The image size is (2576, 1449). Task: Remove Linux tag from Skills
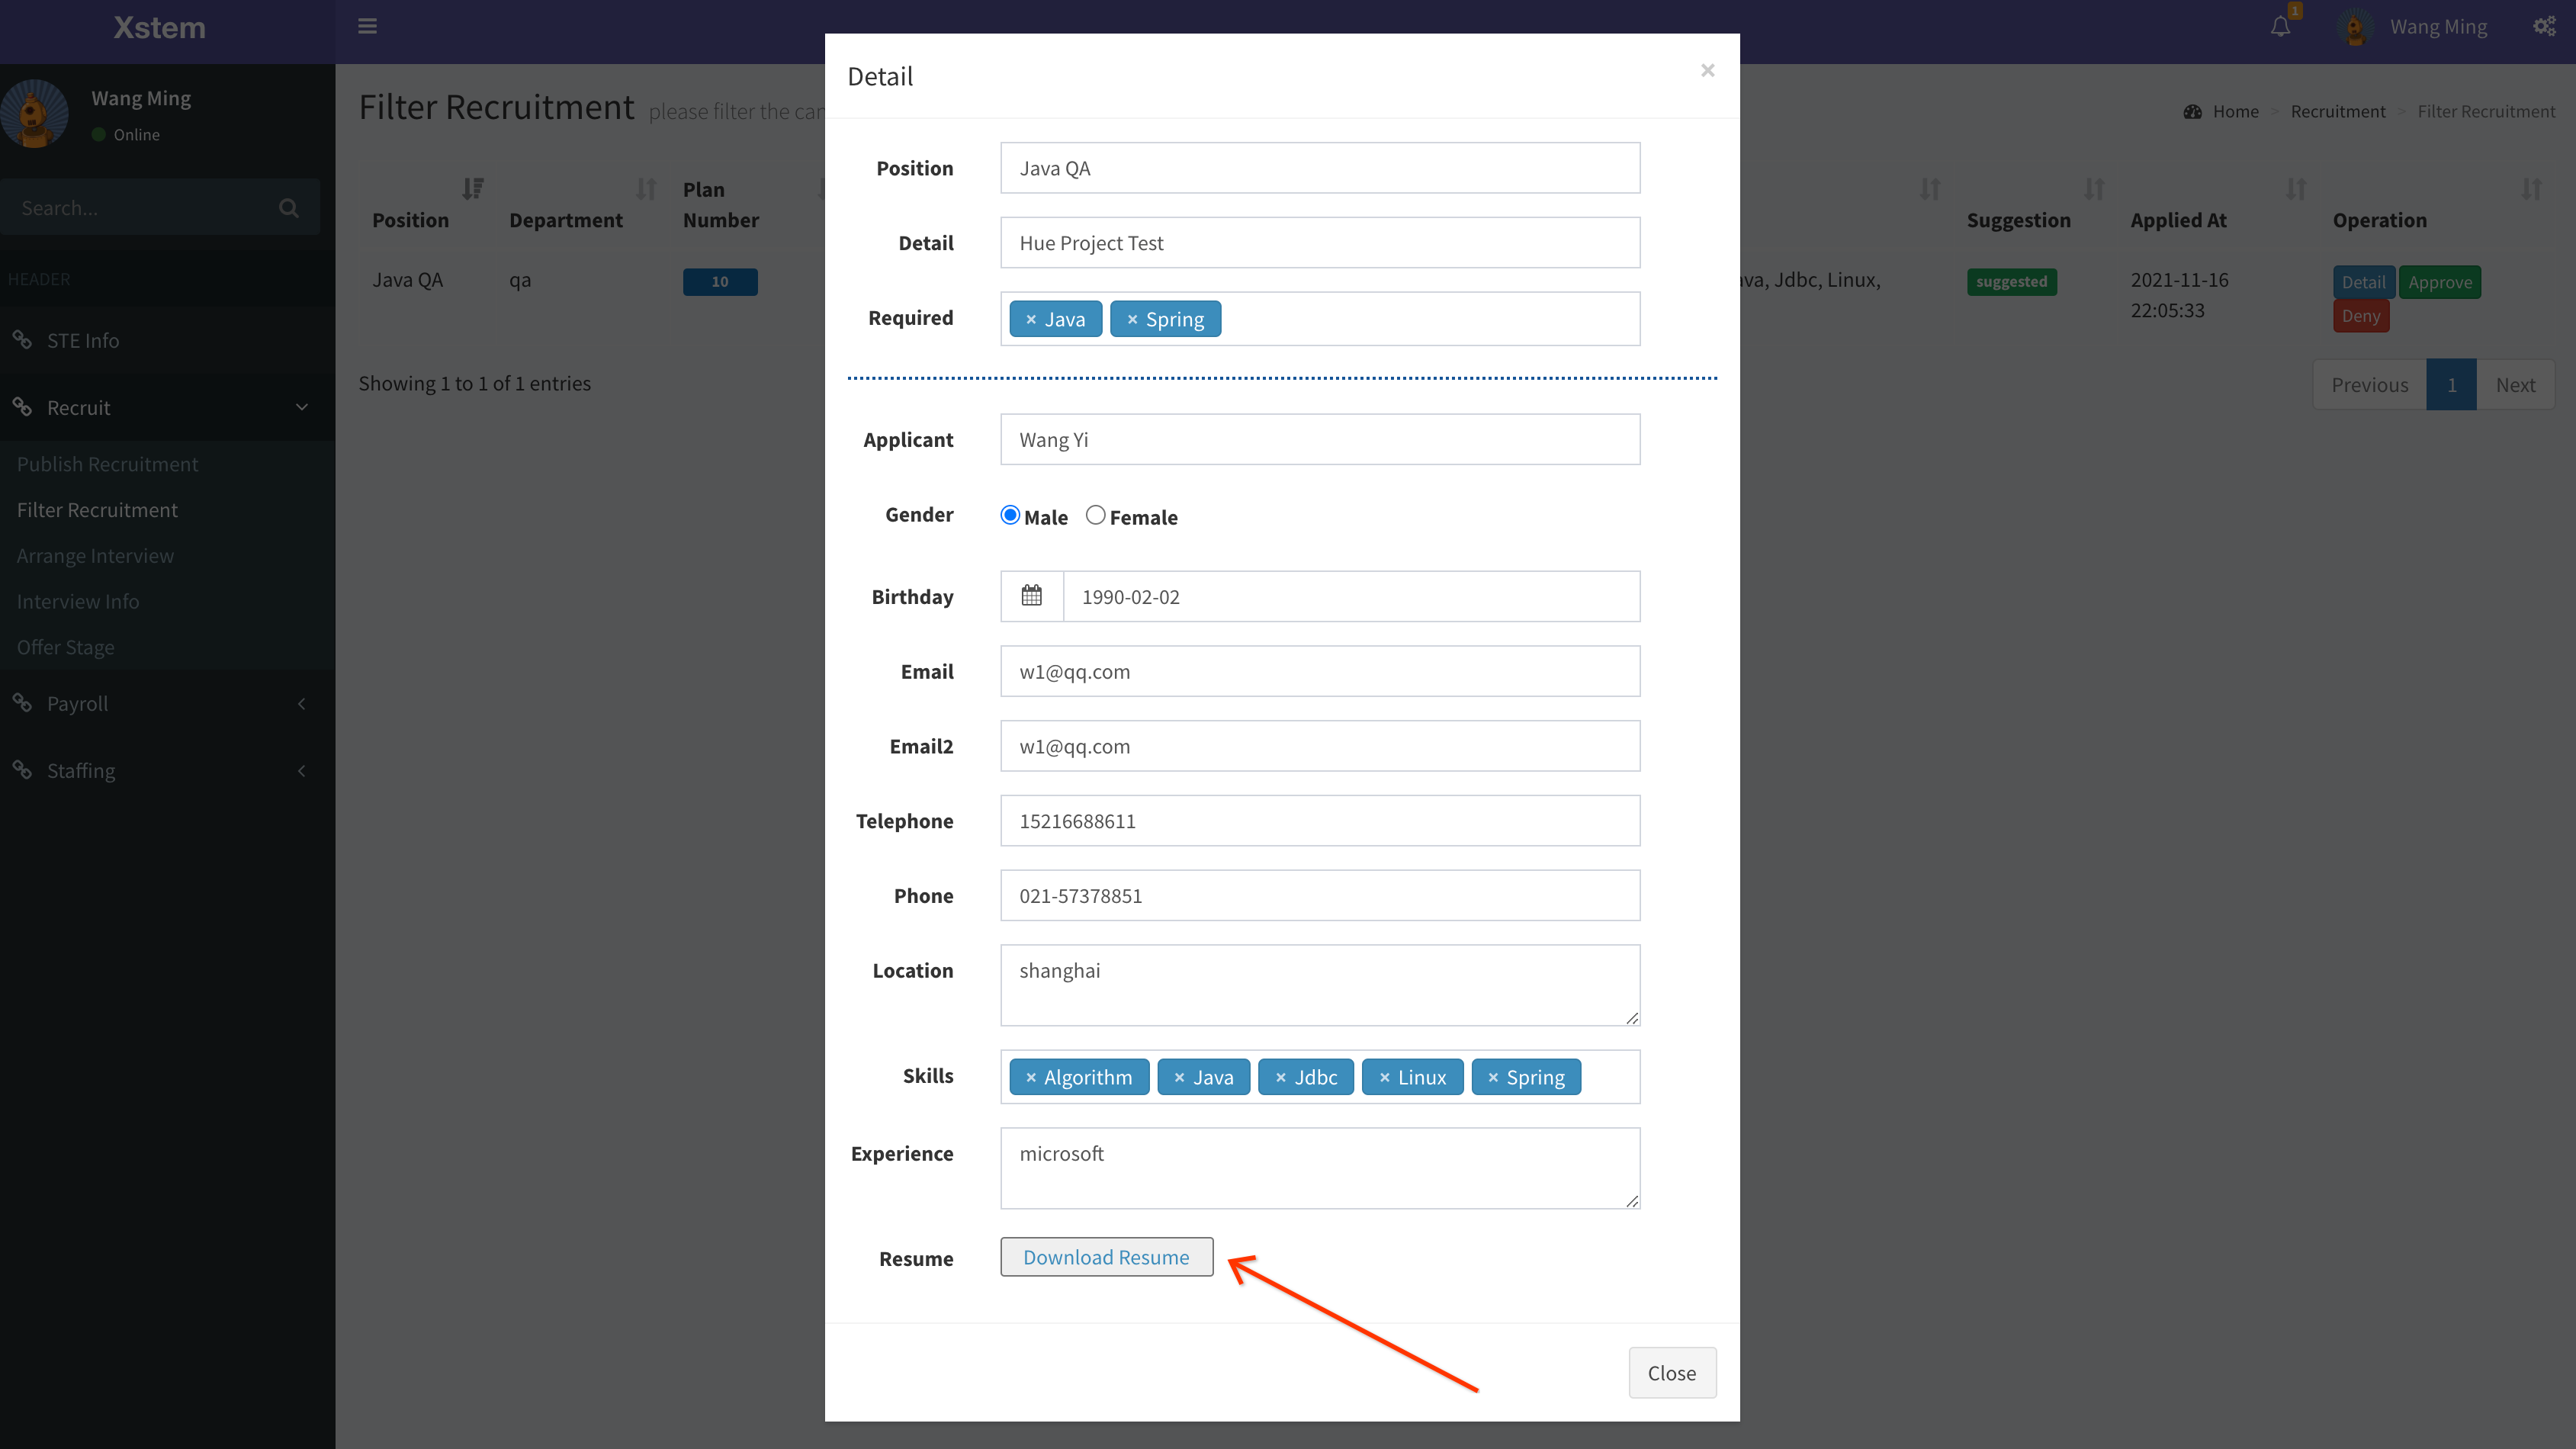pos(1384,1078)
